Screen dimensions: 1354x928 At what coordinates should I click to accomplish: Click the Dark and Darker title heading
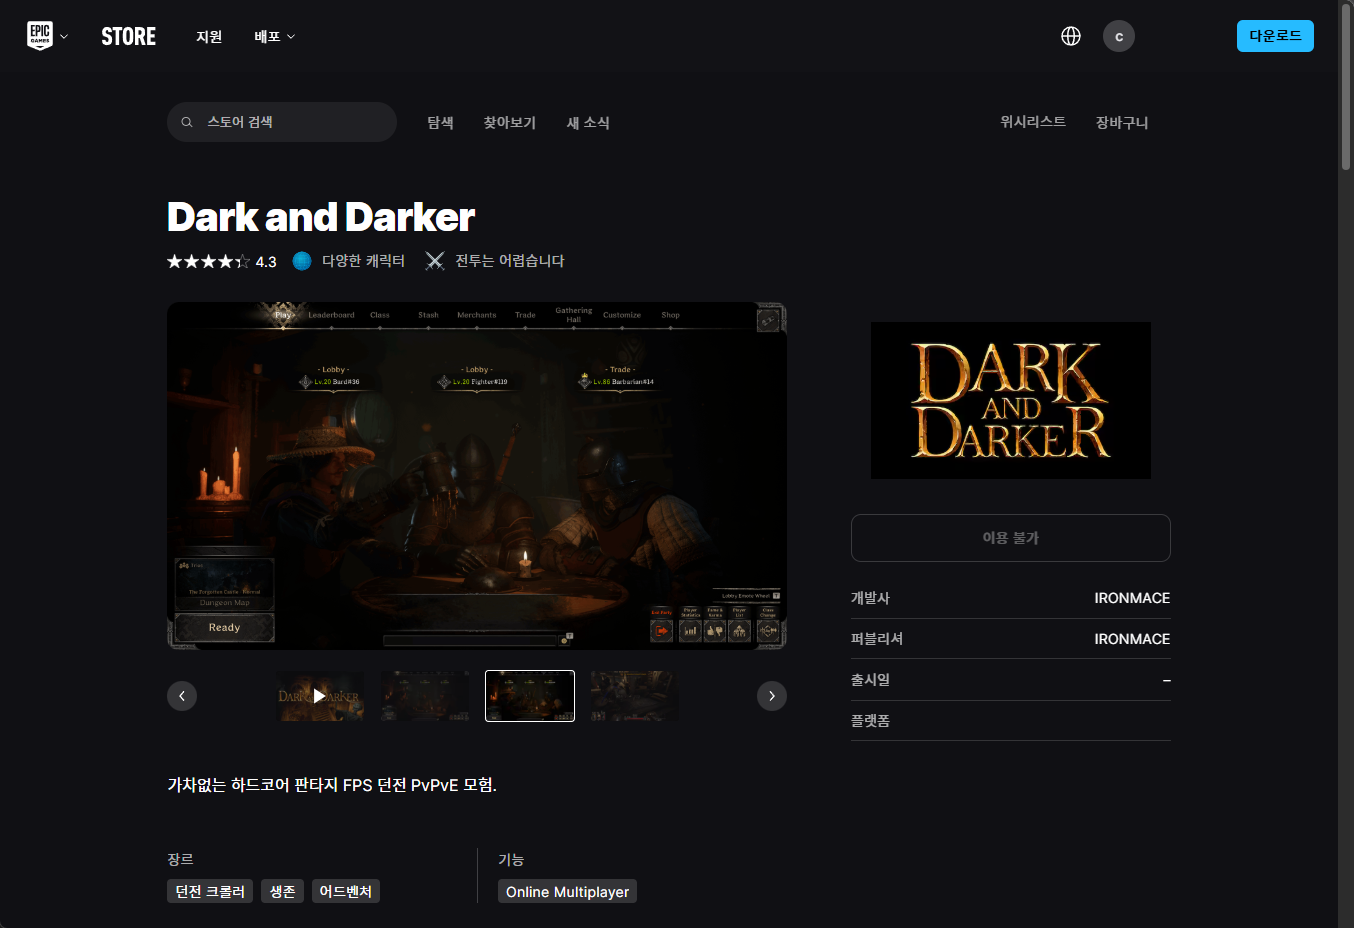click(x=321, y=217)
